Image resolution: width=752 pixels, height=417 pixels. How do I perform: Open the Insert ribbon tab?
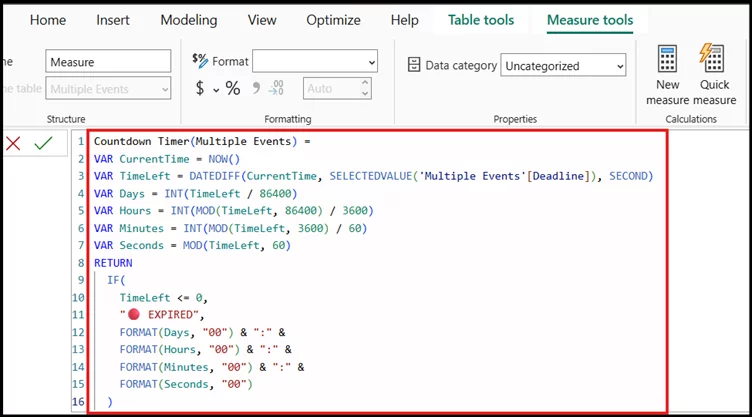coord(112,20)
